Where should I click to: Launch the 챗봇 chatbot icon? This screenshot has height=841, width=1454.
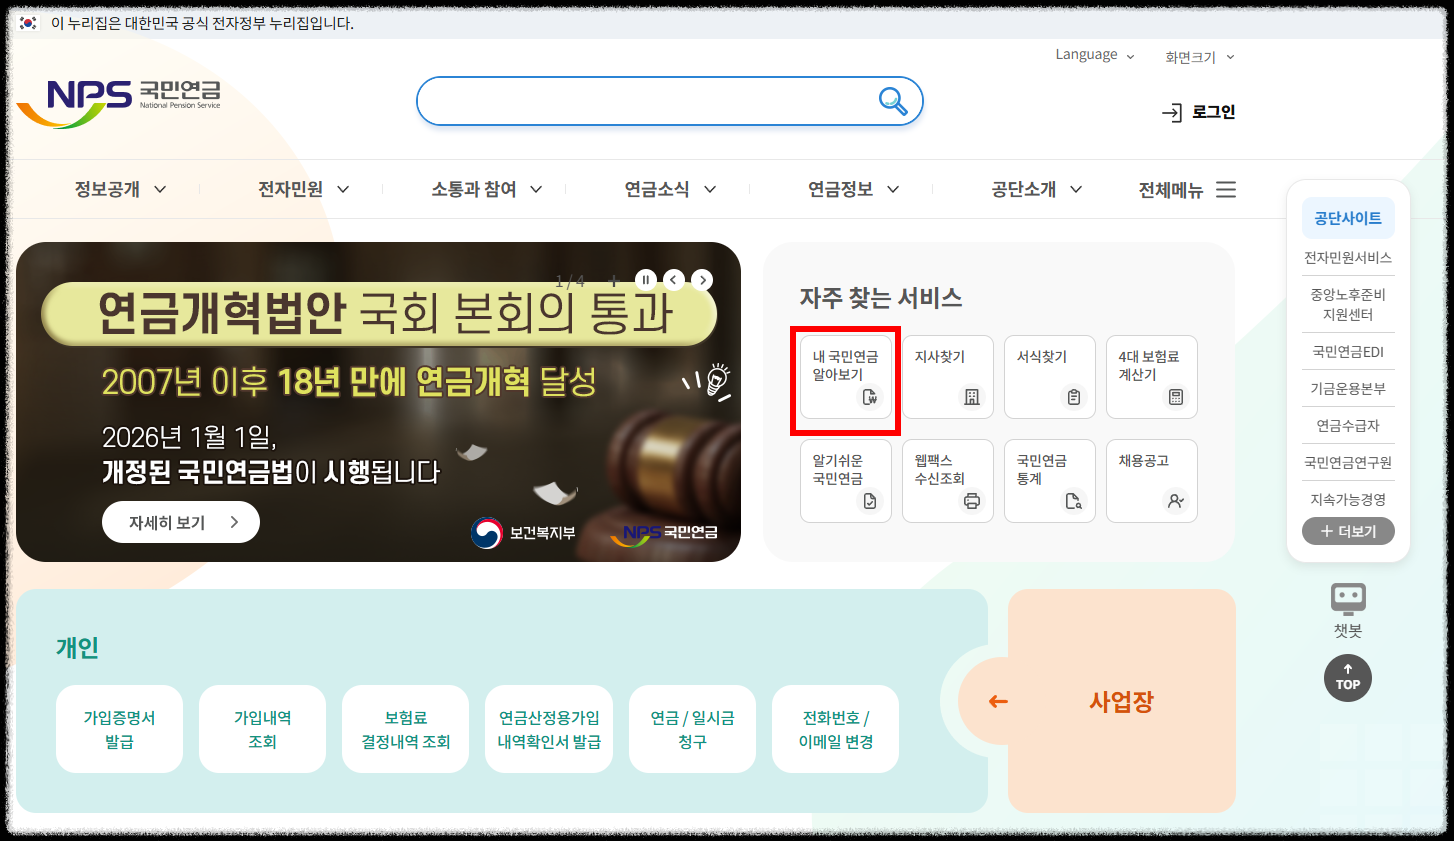click(1348, 610)
